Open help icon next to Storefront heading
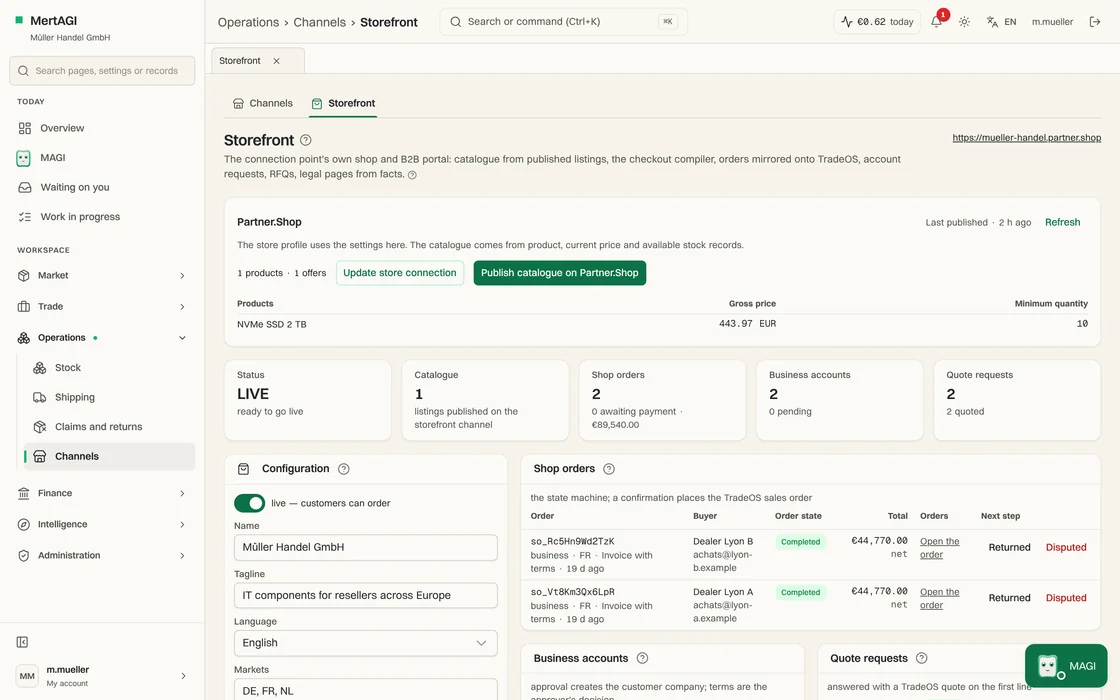 point(306,140)
